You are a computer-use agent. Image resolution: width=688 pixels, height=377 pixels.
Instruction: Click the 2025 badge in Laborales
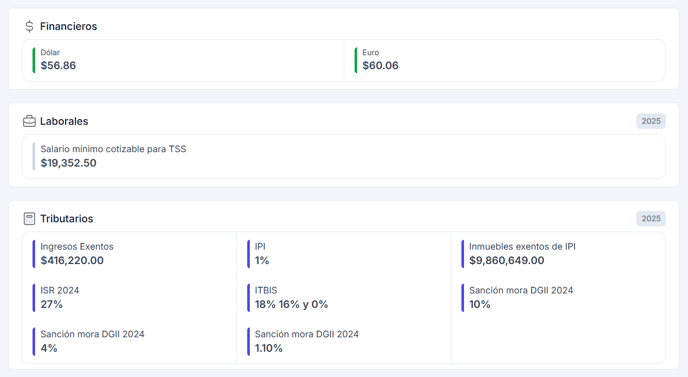651,121
